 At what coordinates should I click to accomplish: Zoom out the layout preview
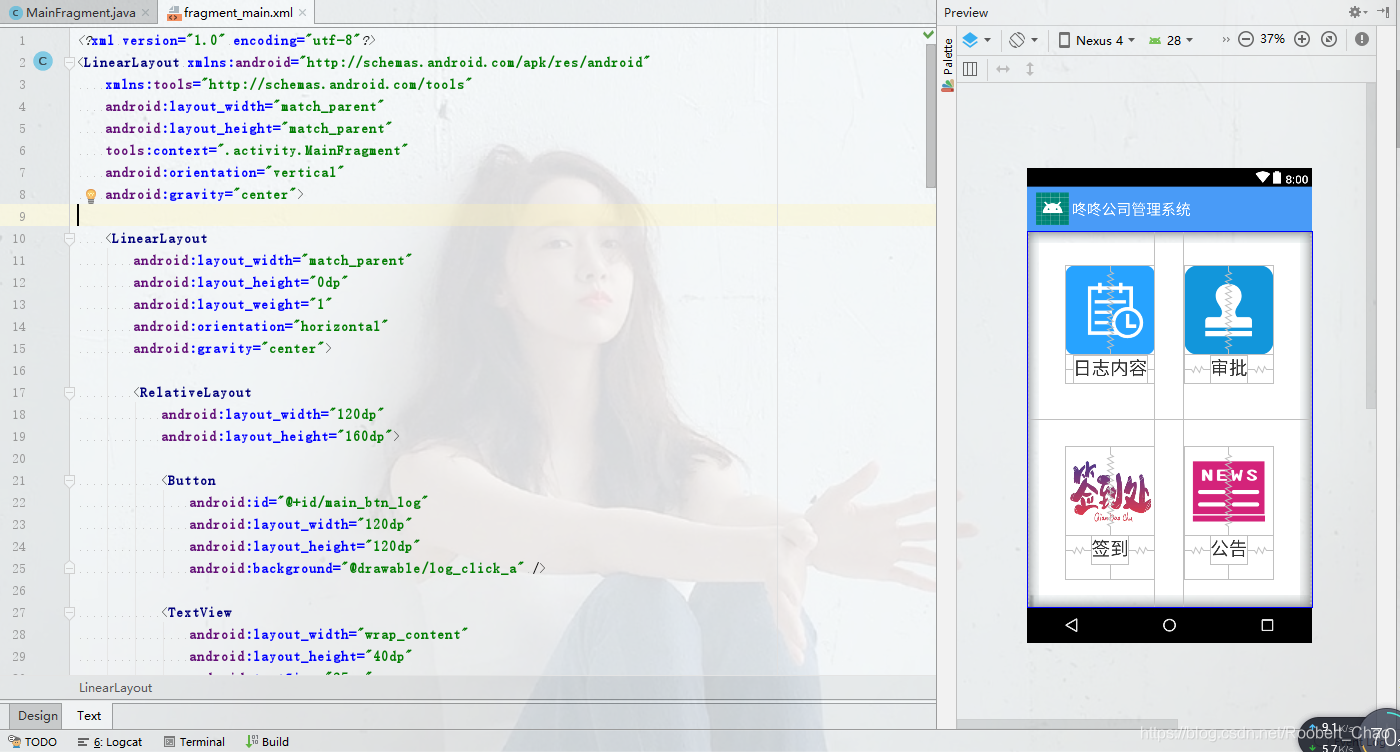[x=1246, y=39]
